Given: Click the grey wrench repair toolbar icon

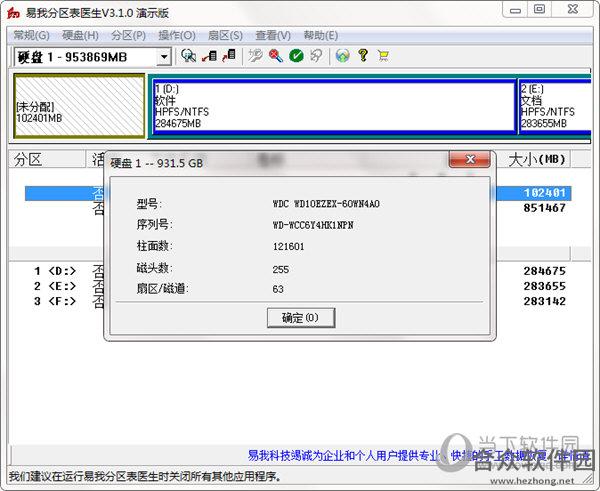Looking at the screenshot, I should point(255,56).
